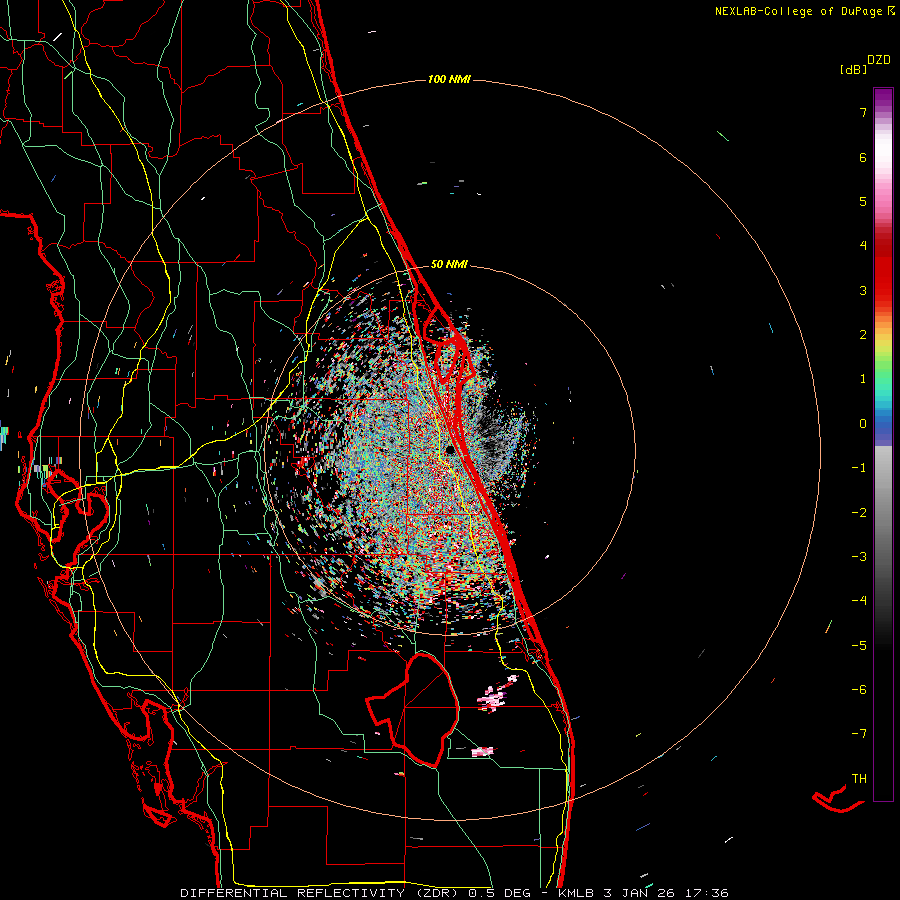Select the -2 label on the scale
900x900 pixels.
(859, 513)
